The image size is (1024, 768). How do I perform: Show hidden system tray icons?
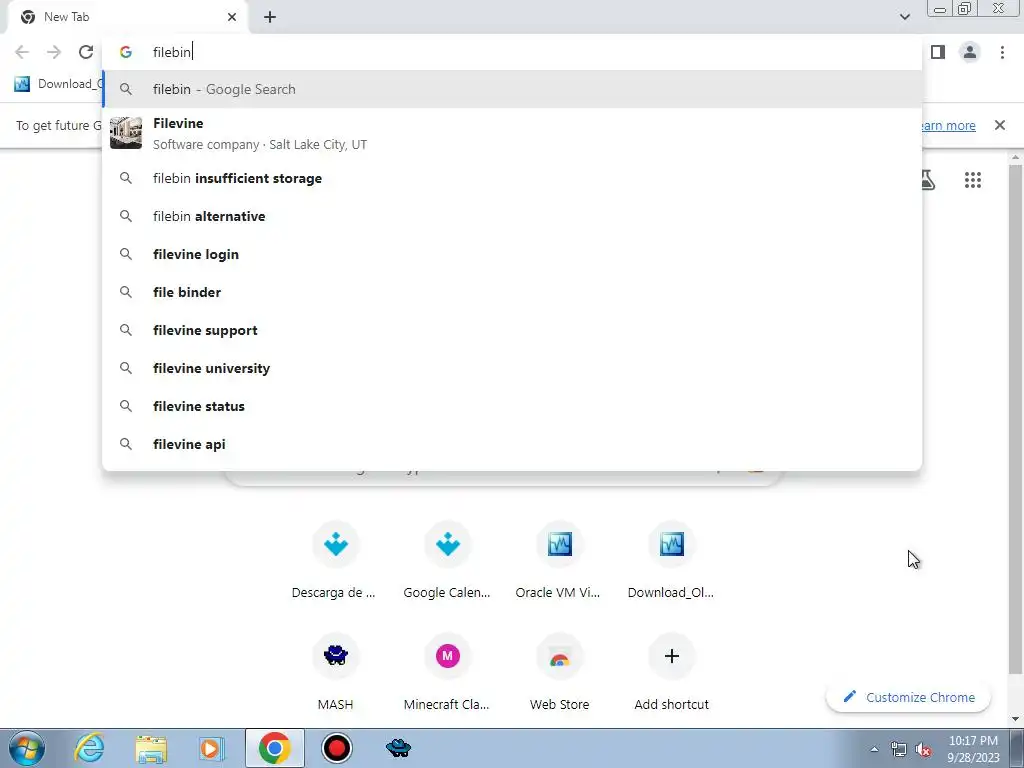click(874, 749)
